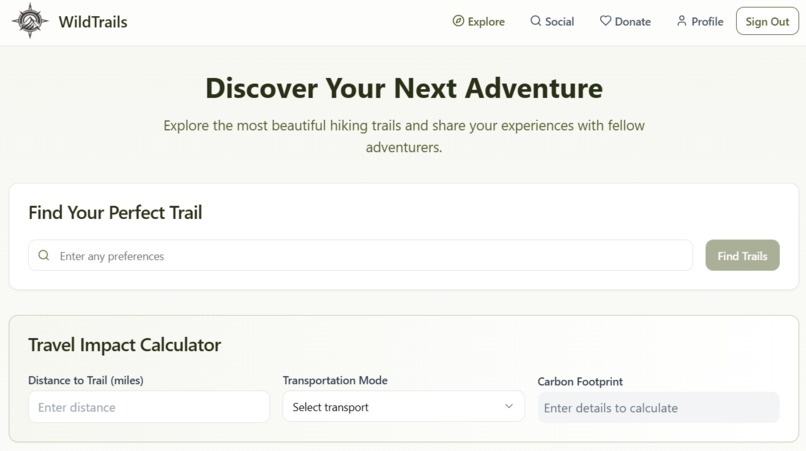Click the Discover Your Next Adventure heading
The width and height of the screenshot is (806, 451).
coord(404,88)
